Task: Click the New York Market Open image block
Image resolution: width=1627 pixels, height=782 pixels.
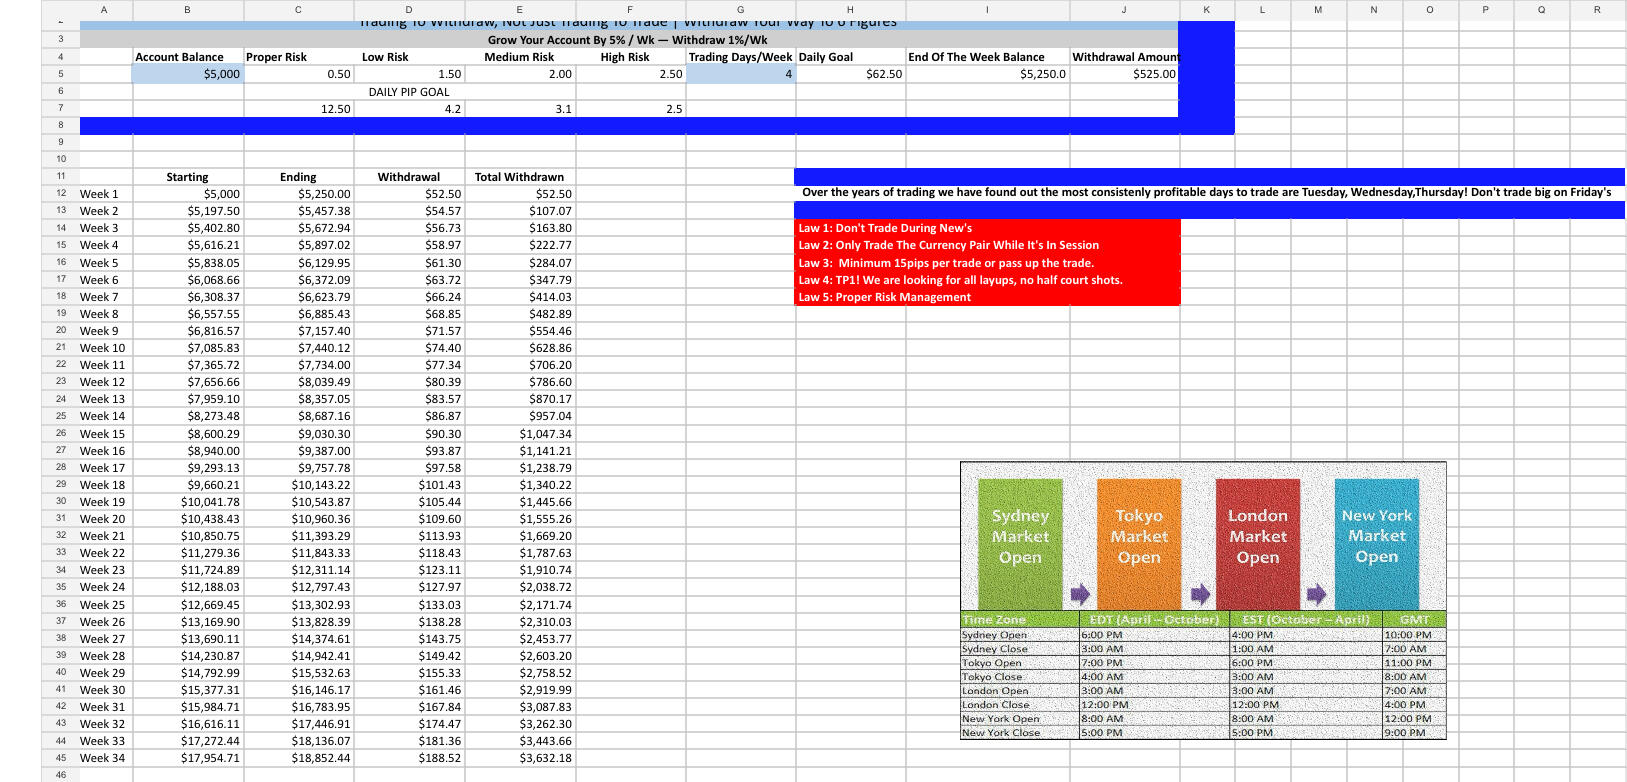Action: [1377, 544]
